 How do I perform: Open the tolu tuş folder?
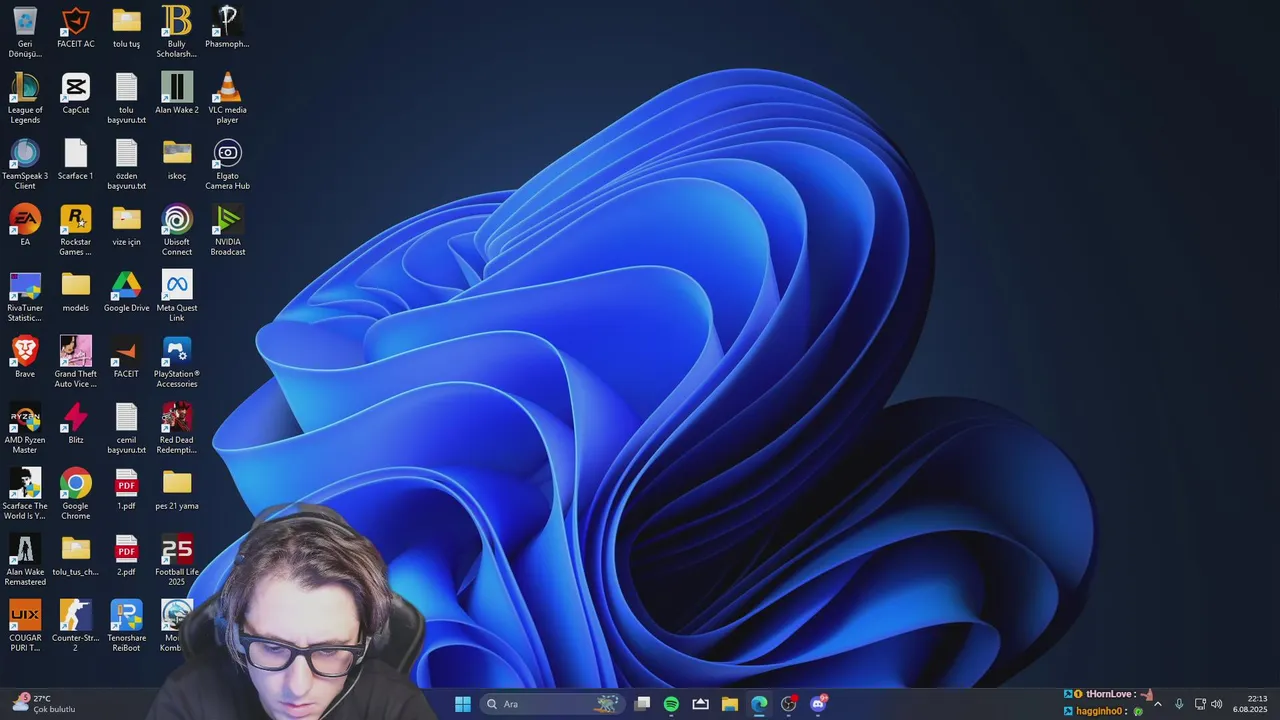coord(126,28)
